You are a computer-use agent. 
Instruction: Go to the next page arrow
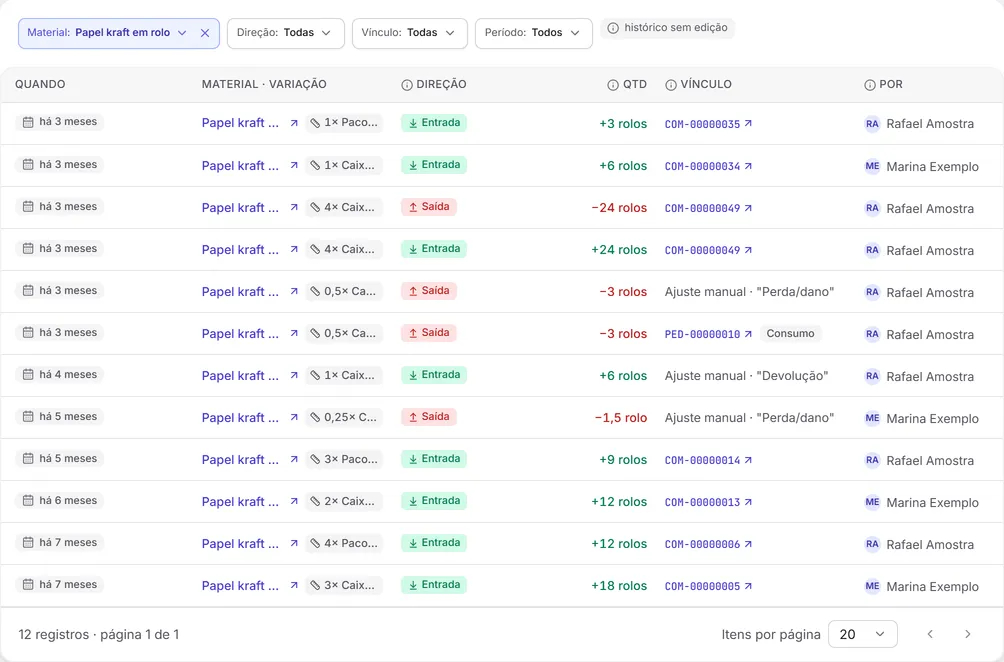pos(968,634)
